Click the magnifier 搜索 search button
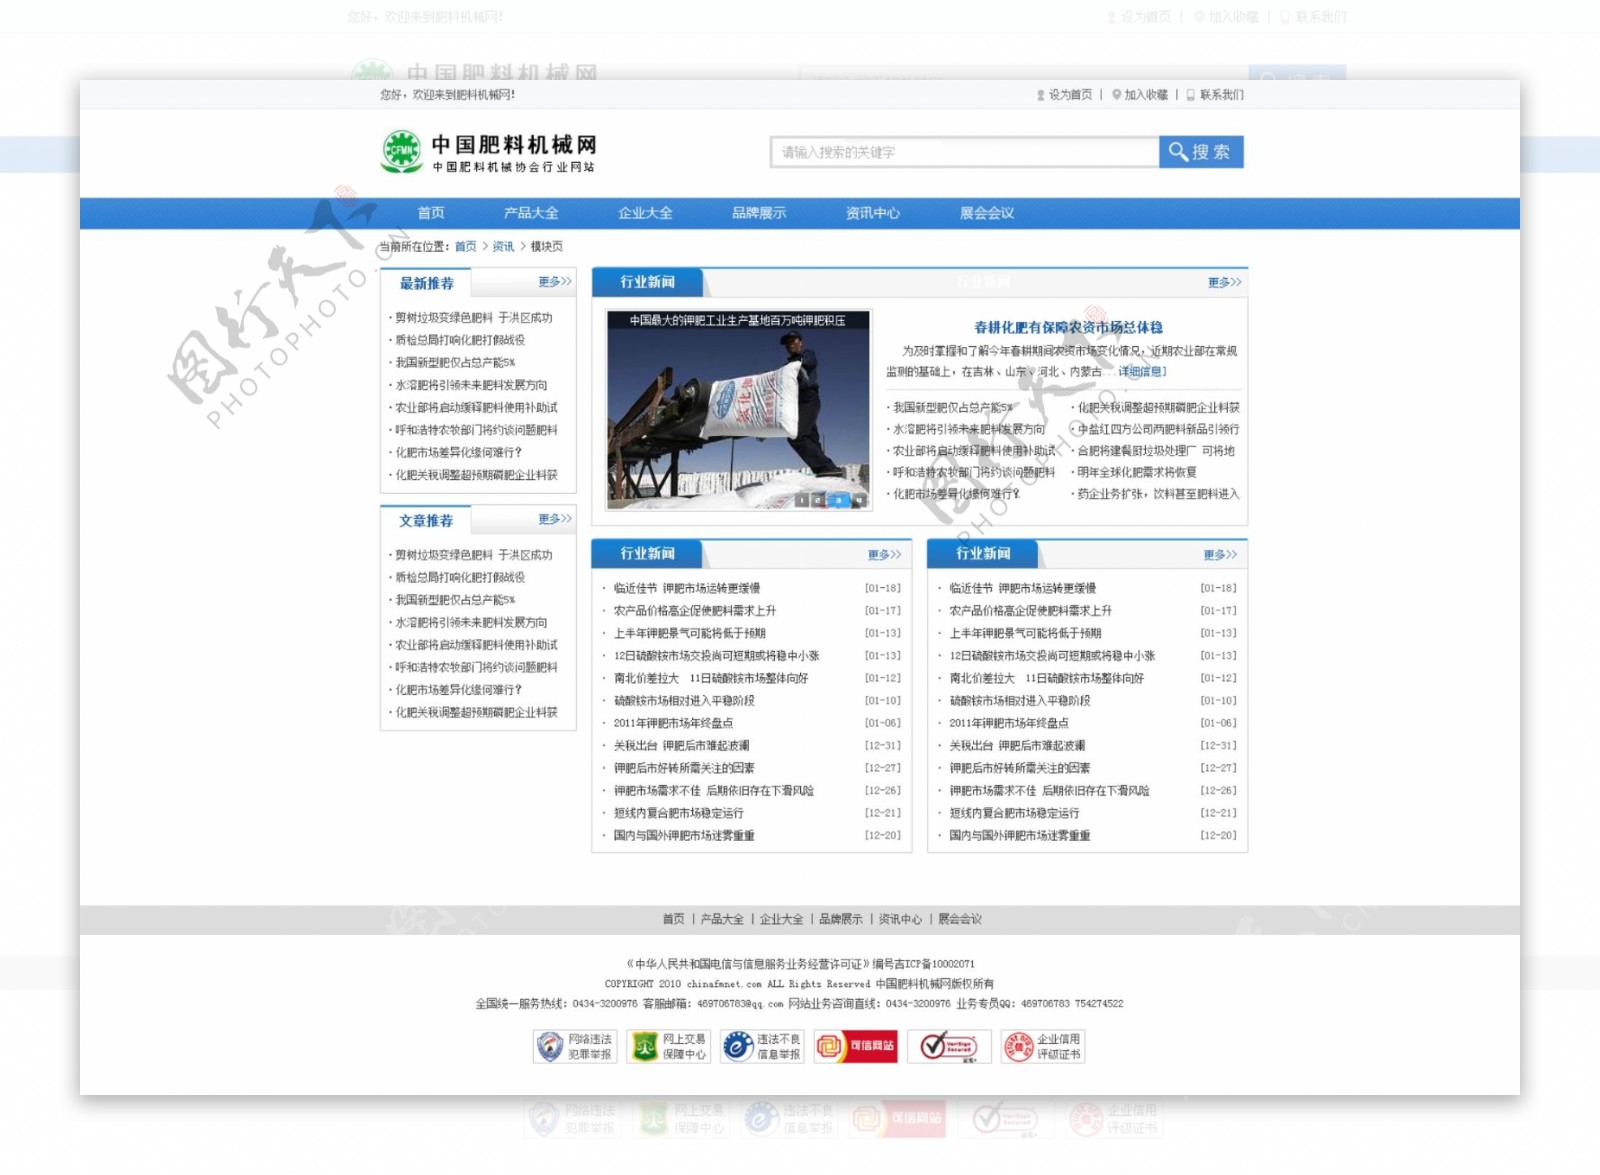 click(1201, 152)
